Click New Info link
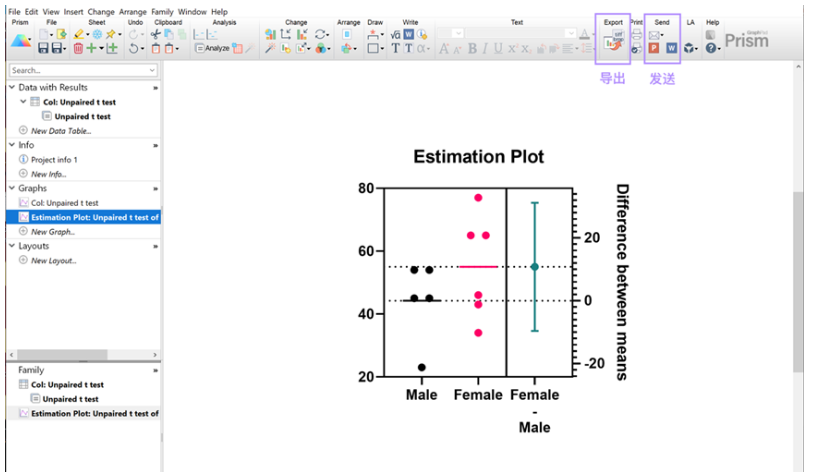Image resolution: width=813 pixels, height=472 pixels. [x=48, y=174]
